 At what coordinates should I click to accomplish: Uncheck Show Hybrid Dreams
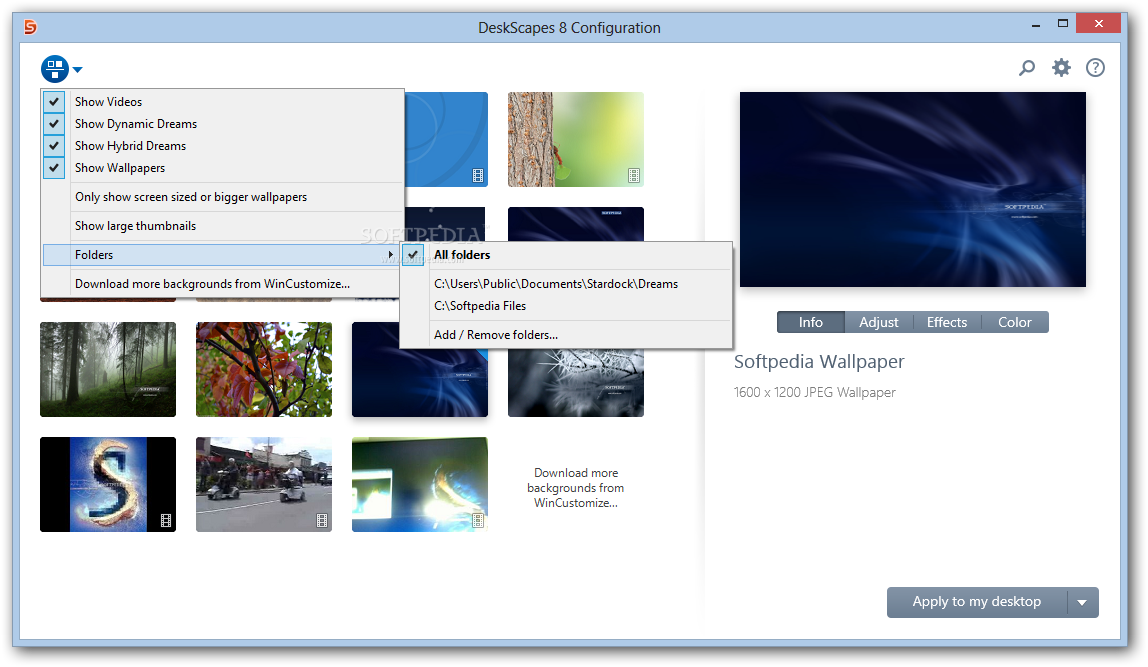point(54,146)
